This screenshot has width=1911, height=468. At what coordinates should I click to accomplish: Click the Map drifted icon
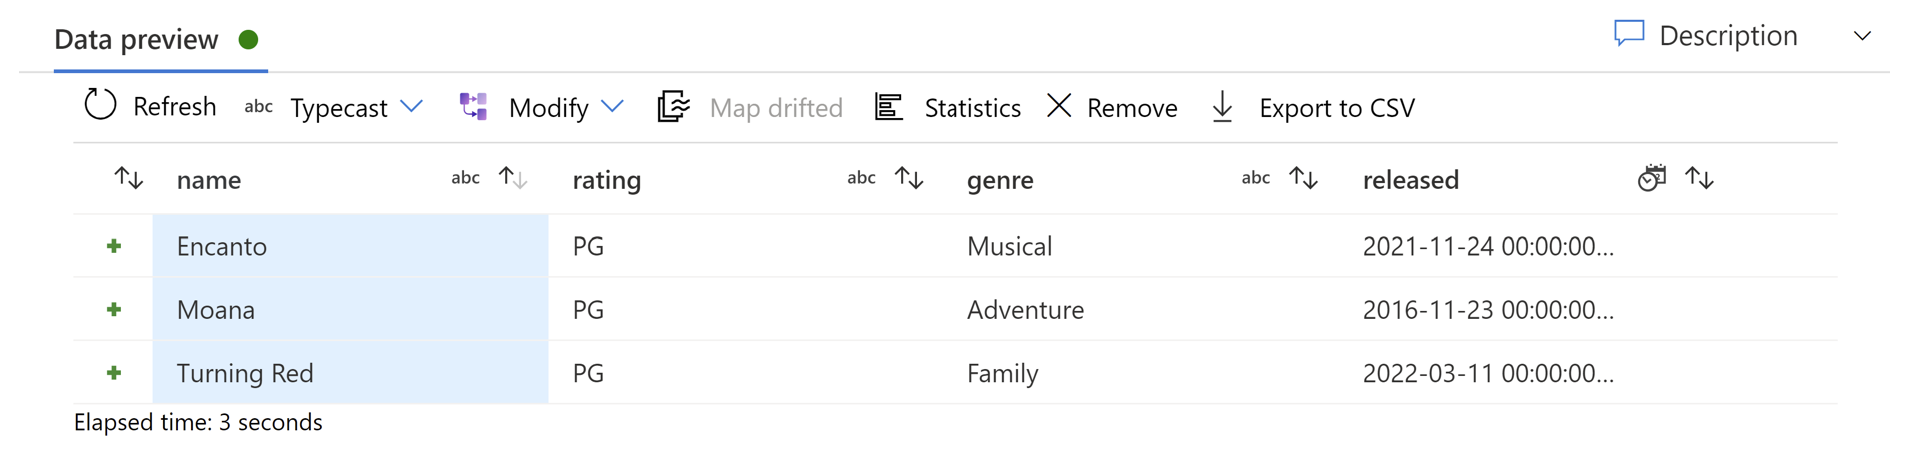point(674,106)
